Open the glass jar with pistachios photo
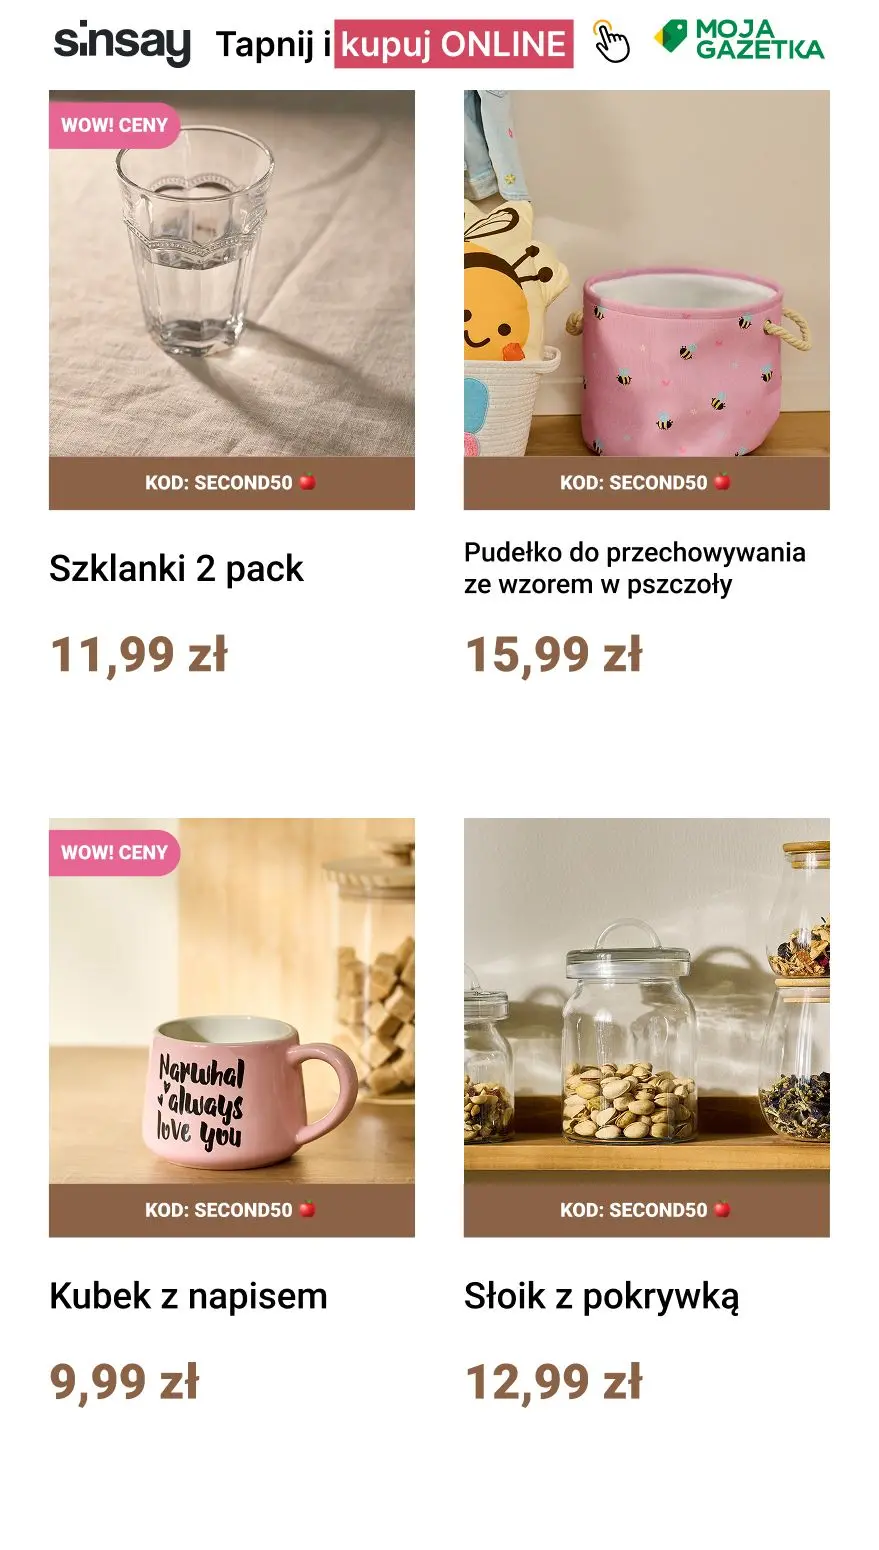This screenshot has height=1550, width=879. 647,1002
